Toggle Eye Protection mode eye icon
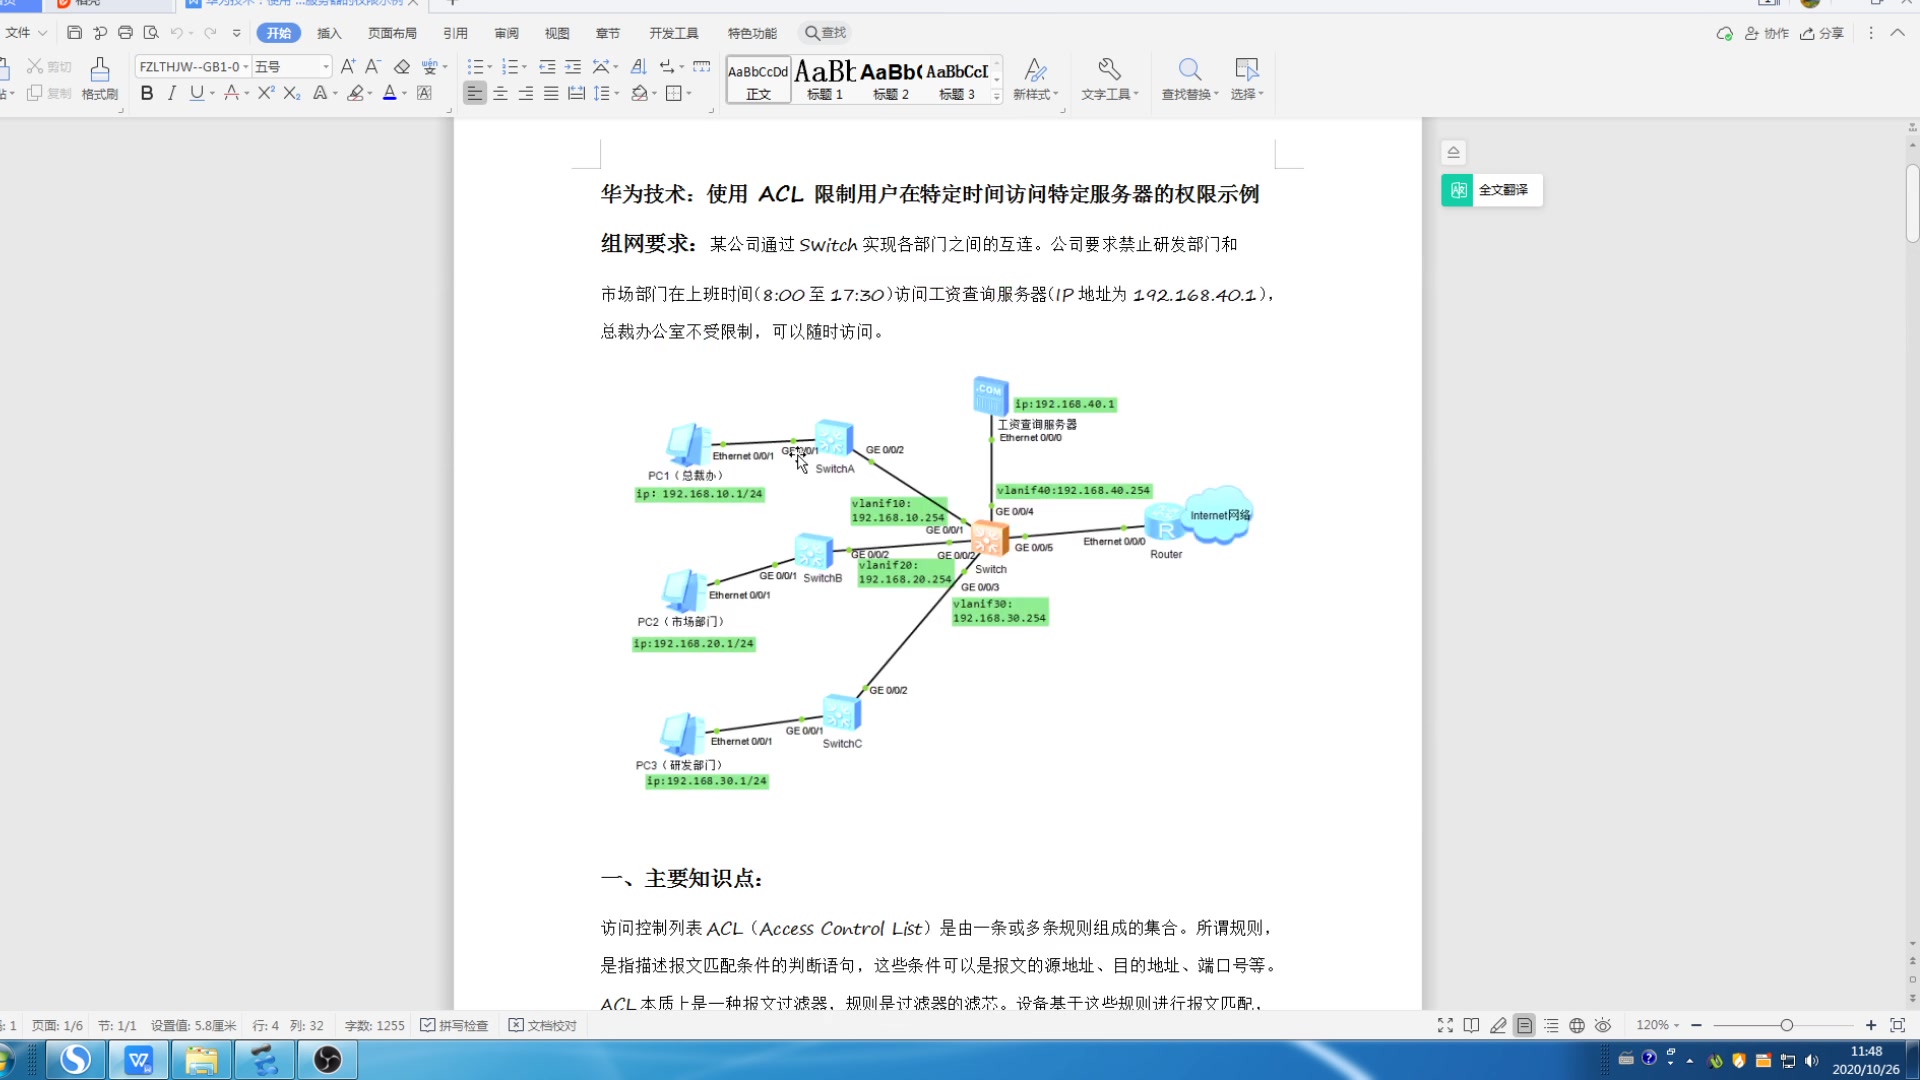The width and height of the screenshot is (1920, 1080). tap(1603, 1025)
